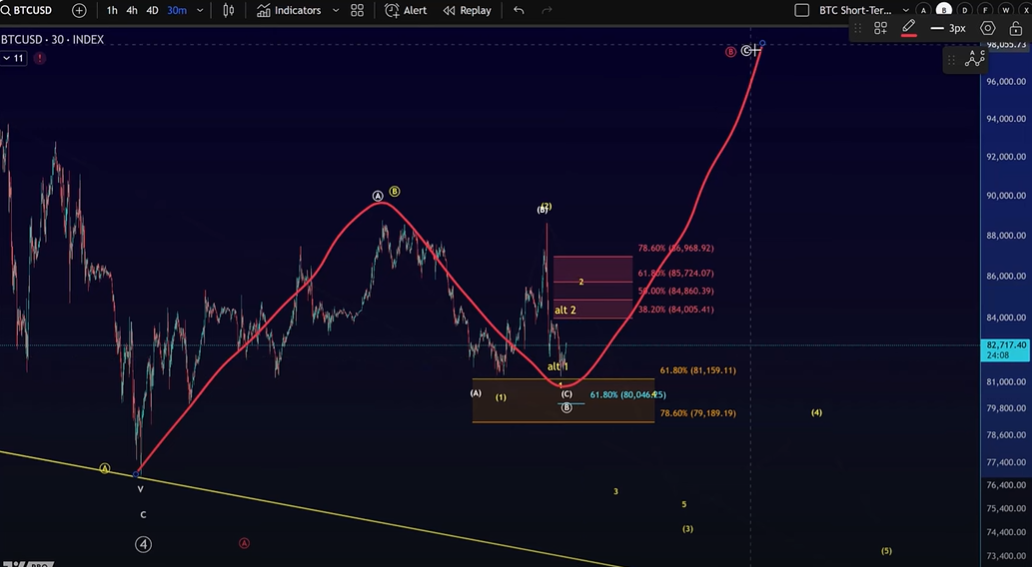Viewport: 1032px width, 567px height.
Task: Select the X layout quick button
Action: tap(1026, 10)
